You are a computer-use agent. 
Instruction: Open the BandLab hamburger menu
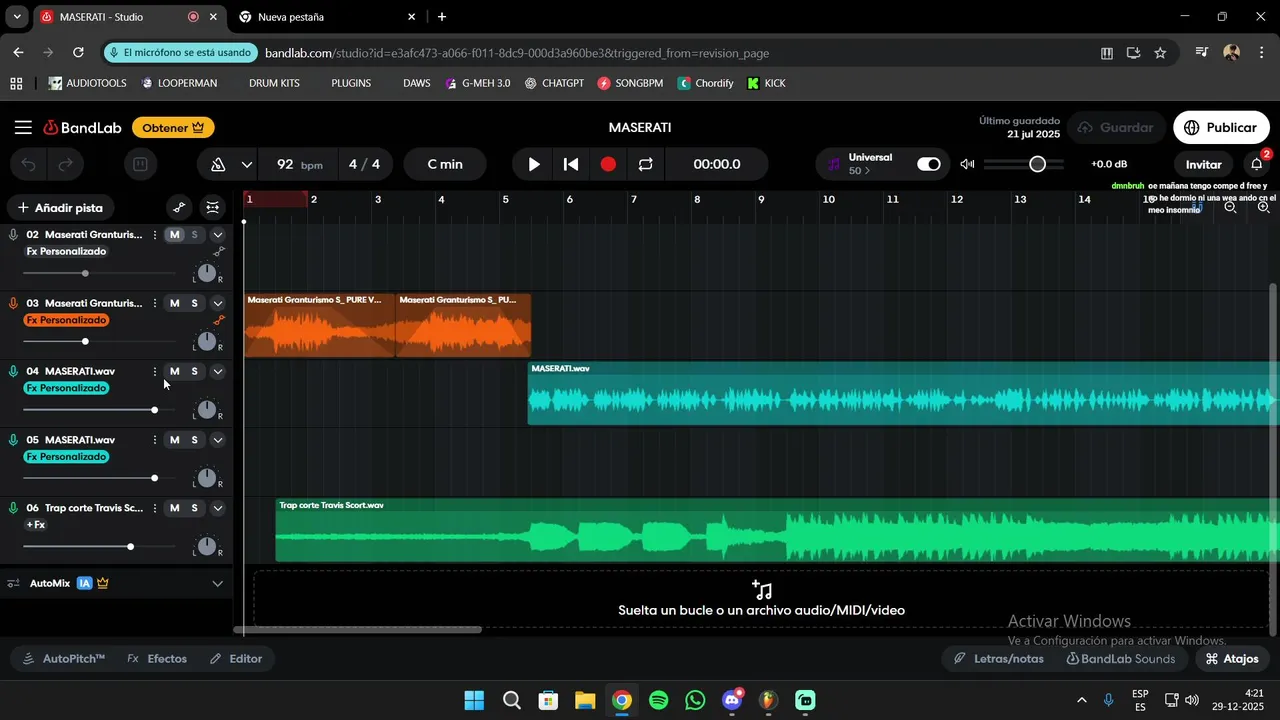[23, 128]
